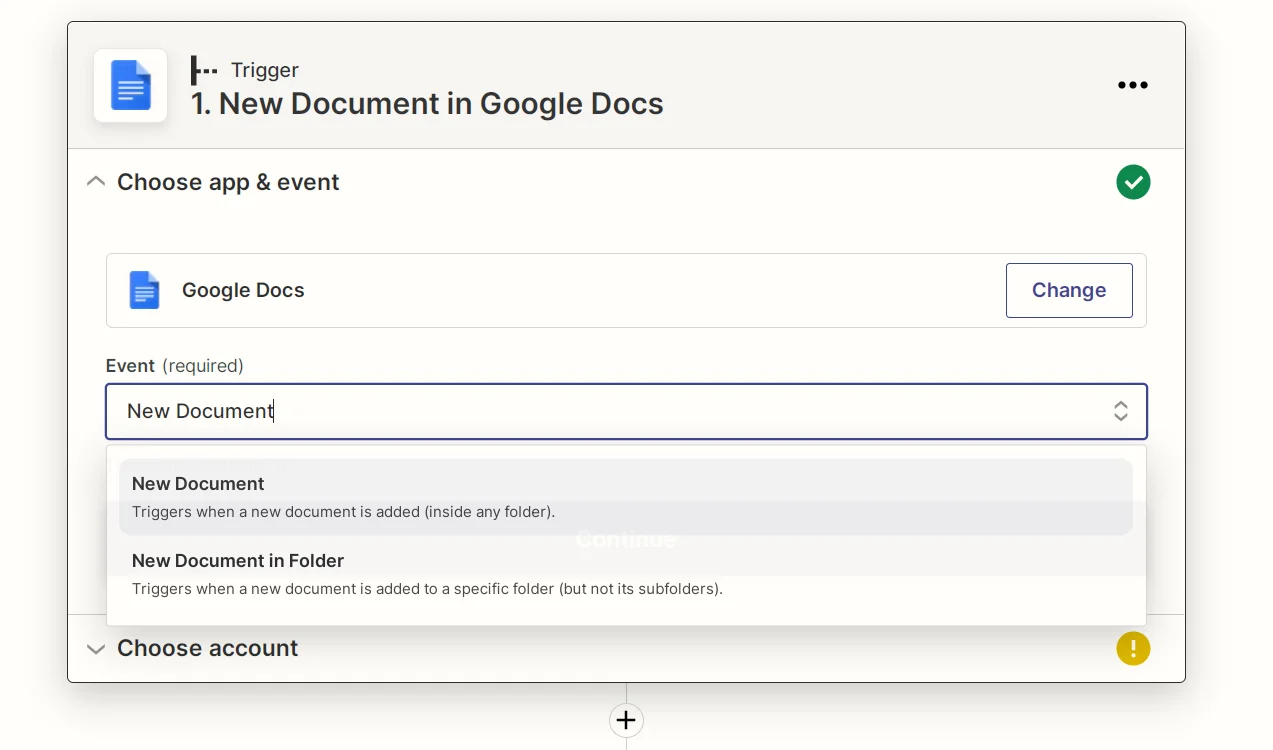The image size is (1273, 750).
Task: Toggle the Event dropdown arrows
Action: [x=1120, y=411]
